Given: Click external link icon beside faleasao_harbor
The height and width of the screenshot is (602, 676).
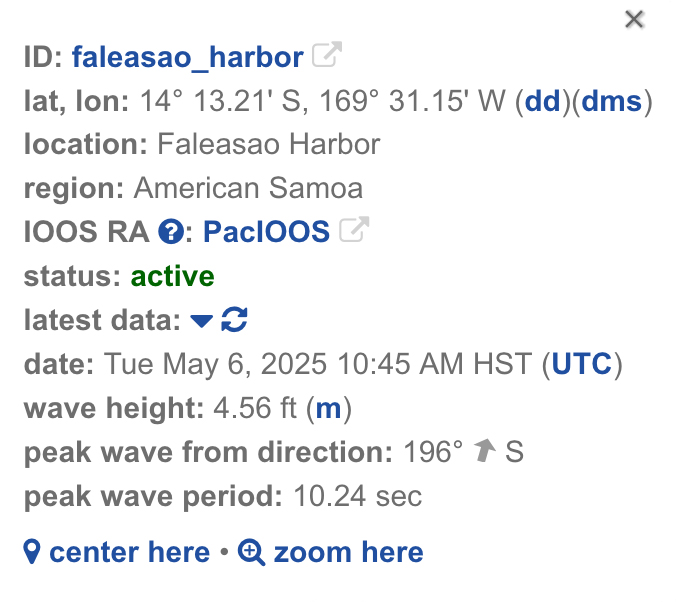Looking at the screenshot, I should click(x=327, y=54).
